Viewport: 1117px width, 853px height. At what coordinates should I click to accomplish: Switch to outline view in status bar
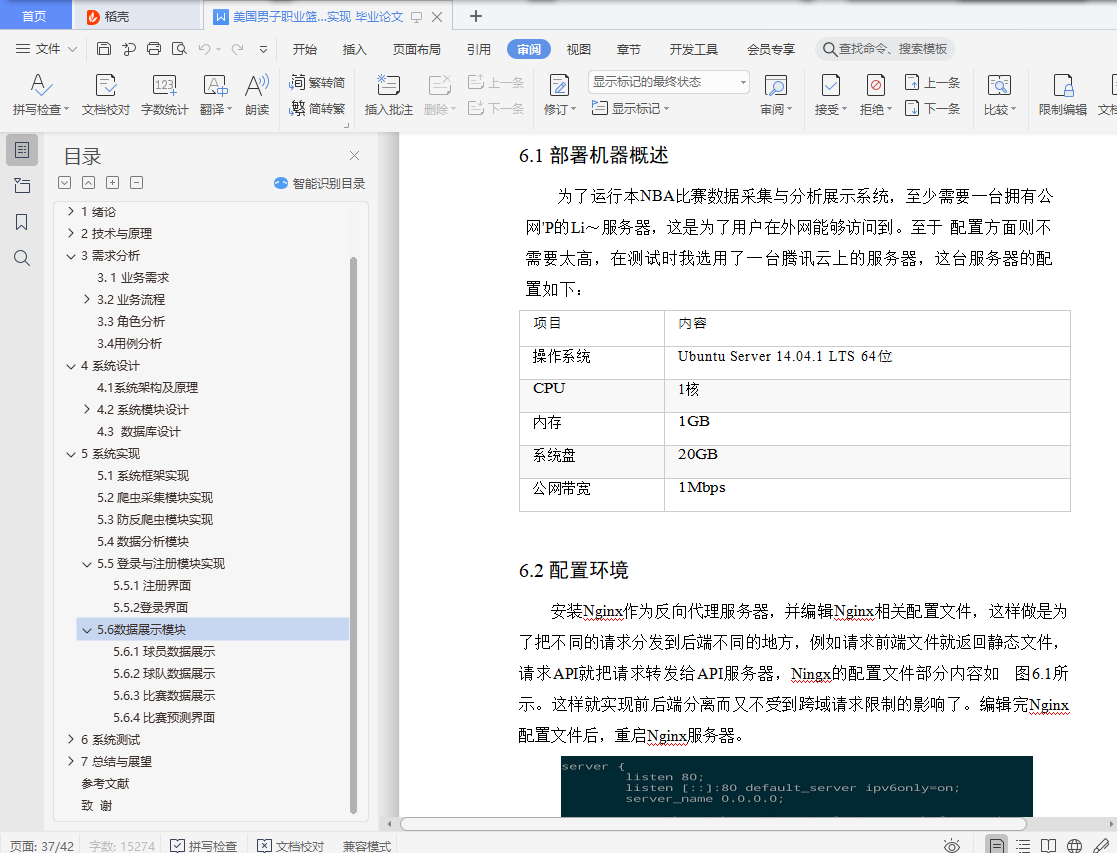tap(1023, 846)
